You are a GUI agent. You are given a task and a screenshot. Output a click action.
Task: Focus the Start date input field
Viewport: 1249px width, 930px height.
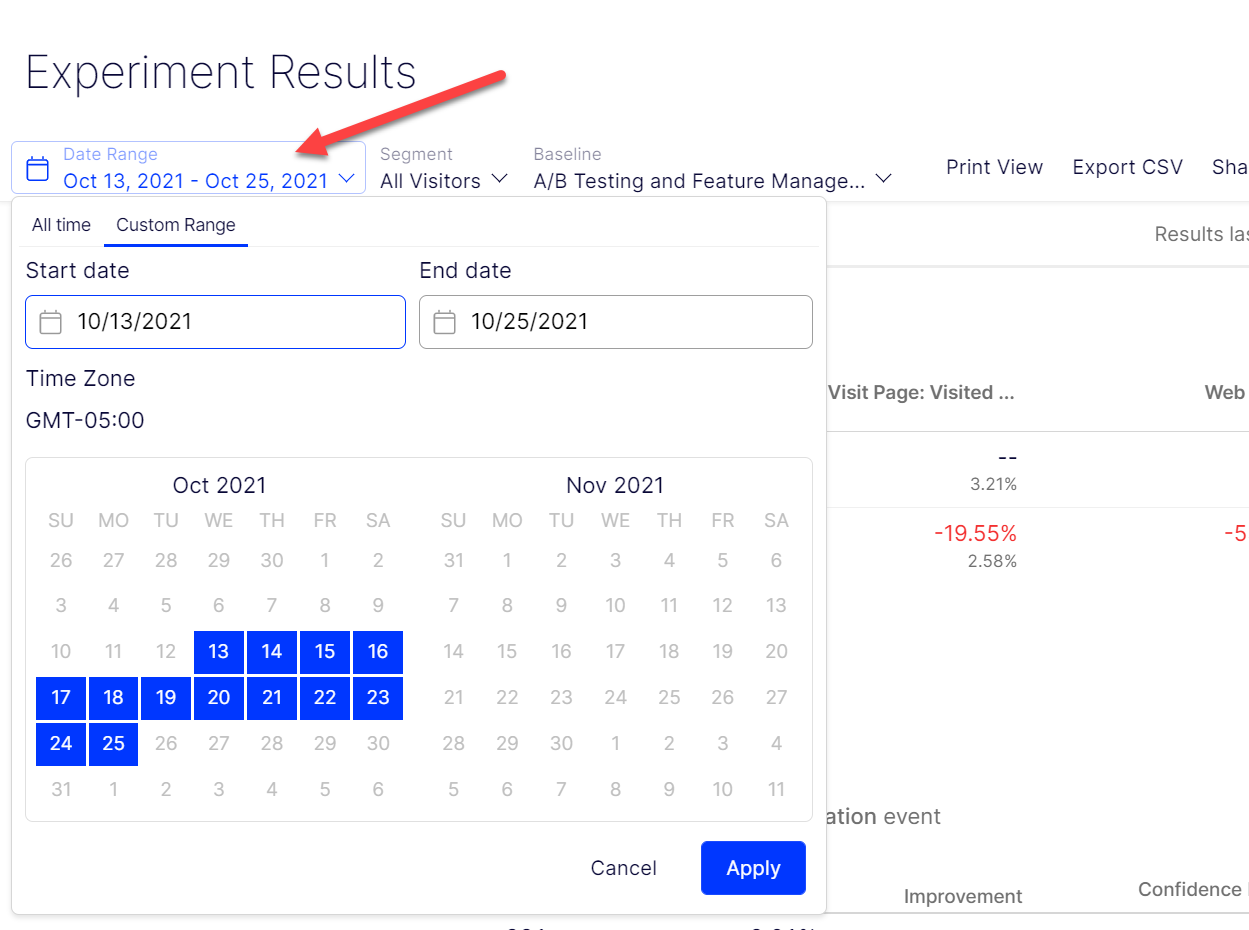click(x=230, y=322)
